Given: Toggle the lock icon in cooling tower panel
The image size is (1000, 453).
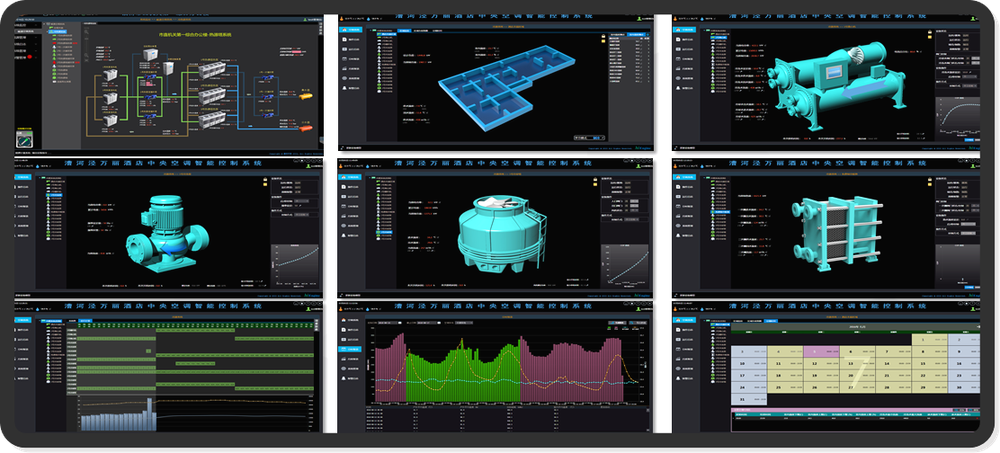Looking at the screenshot, I should coord(595,179).
